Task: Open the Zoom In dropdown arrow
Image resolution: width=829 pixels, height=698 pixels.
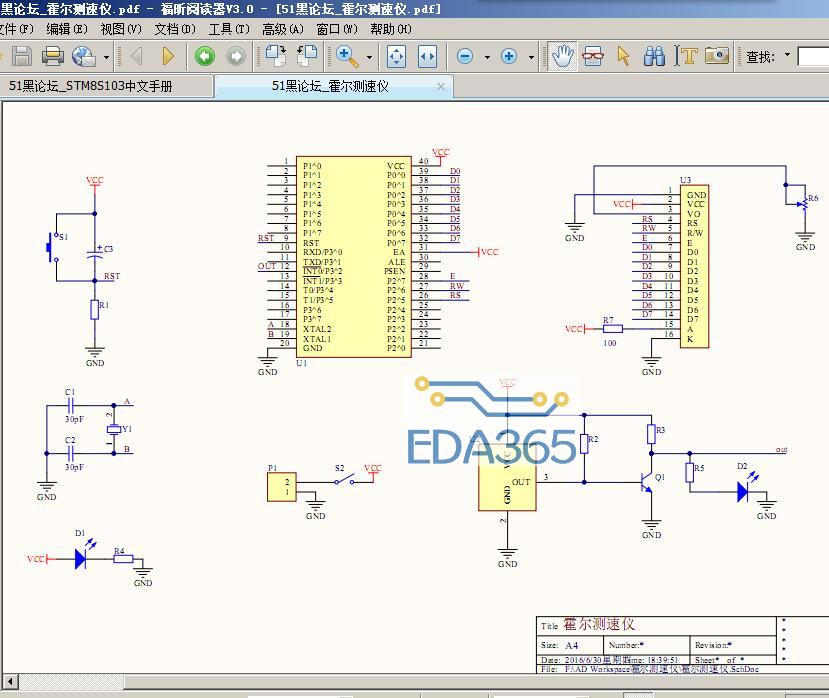Action: click(531, 57)
